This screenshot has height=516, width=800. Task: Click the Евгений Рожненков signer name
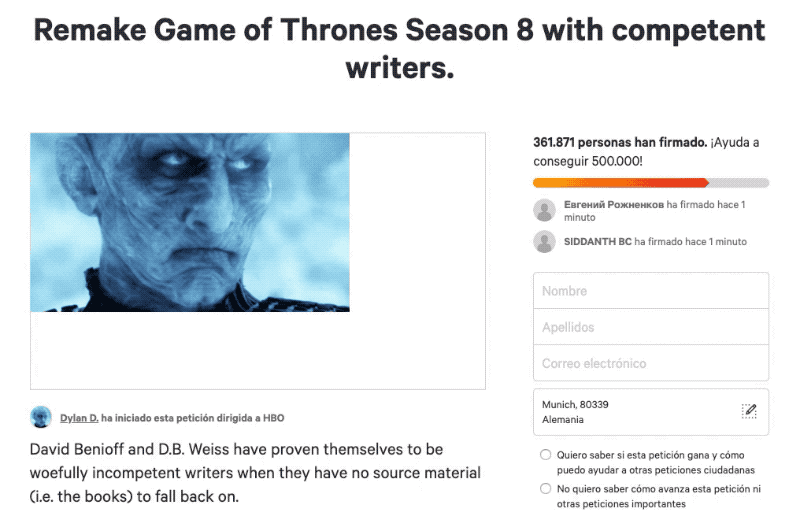click(x=613, y=204)
